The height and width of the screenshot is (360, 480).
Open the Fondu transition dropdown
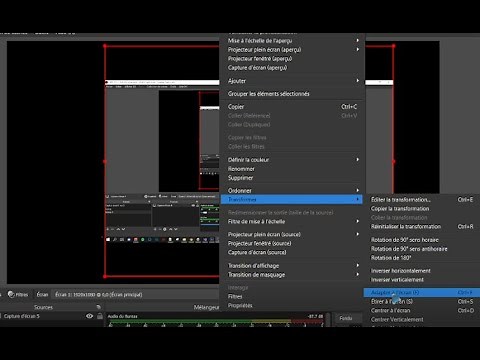(x=348, y=318)
